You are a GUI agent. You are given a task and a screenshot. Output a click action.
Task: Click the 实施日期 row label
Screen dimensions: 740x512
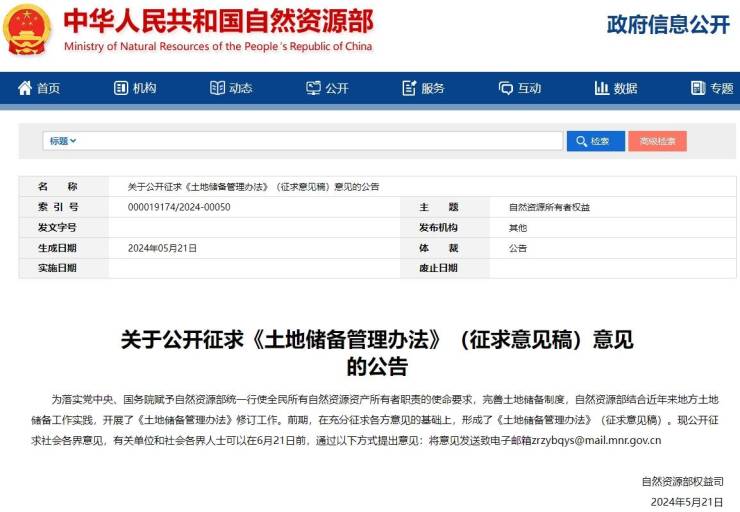tap(57, 268)
